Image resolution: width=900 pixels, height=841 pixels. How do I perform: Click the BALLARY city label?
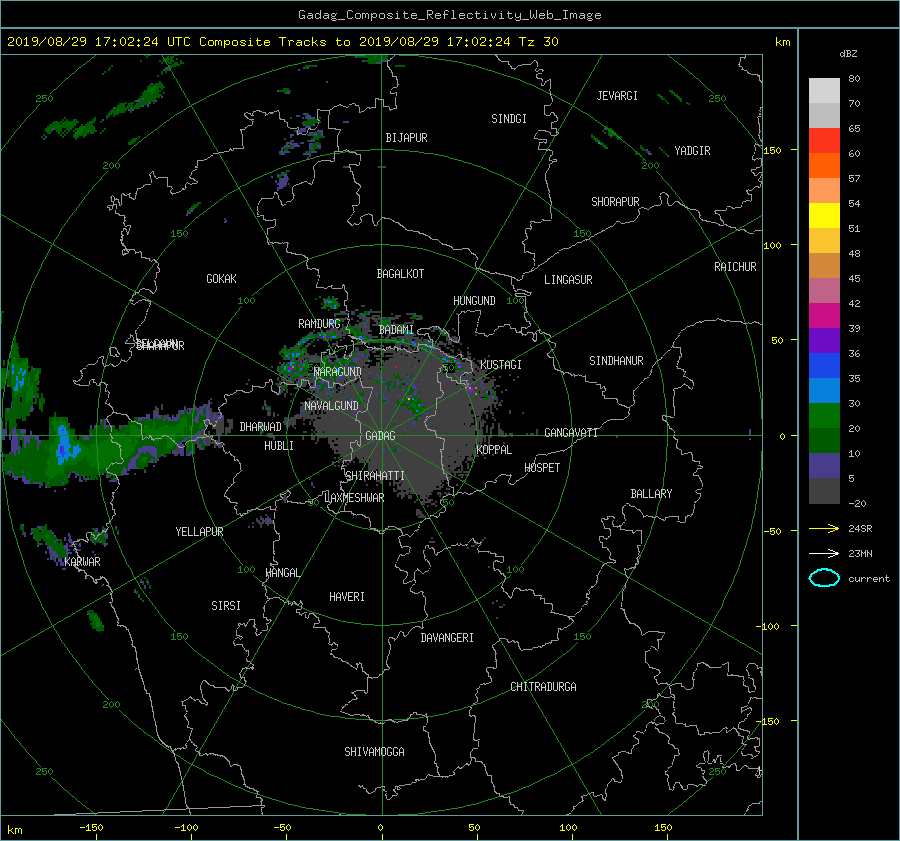coord(651,494)
